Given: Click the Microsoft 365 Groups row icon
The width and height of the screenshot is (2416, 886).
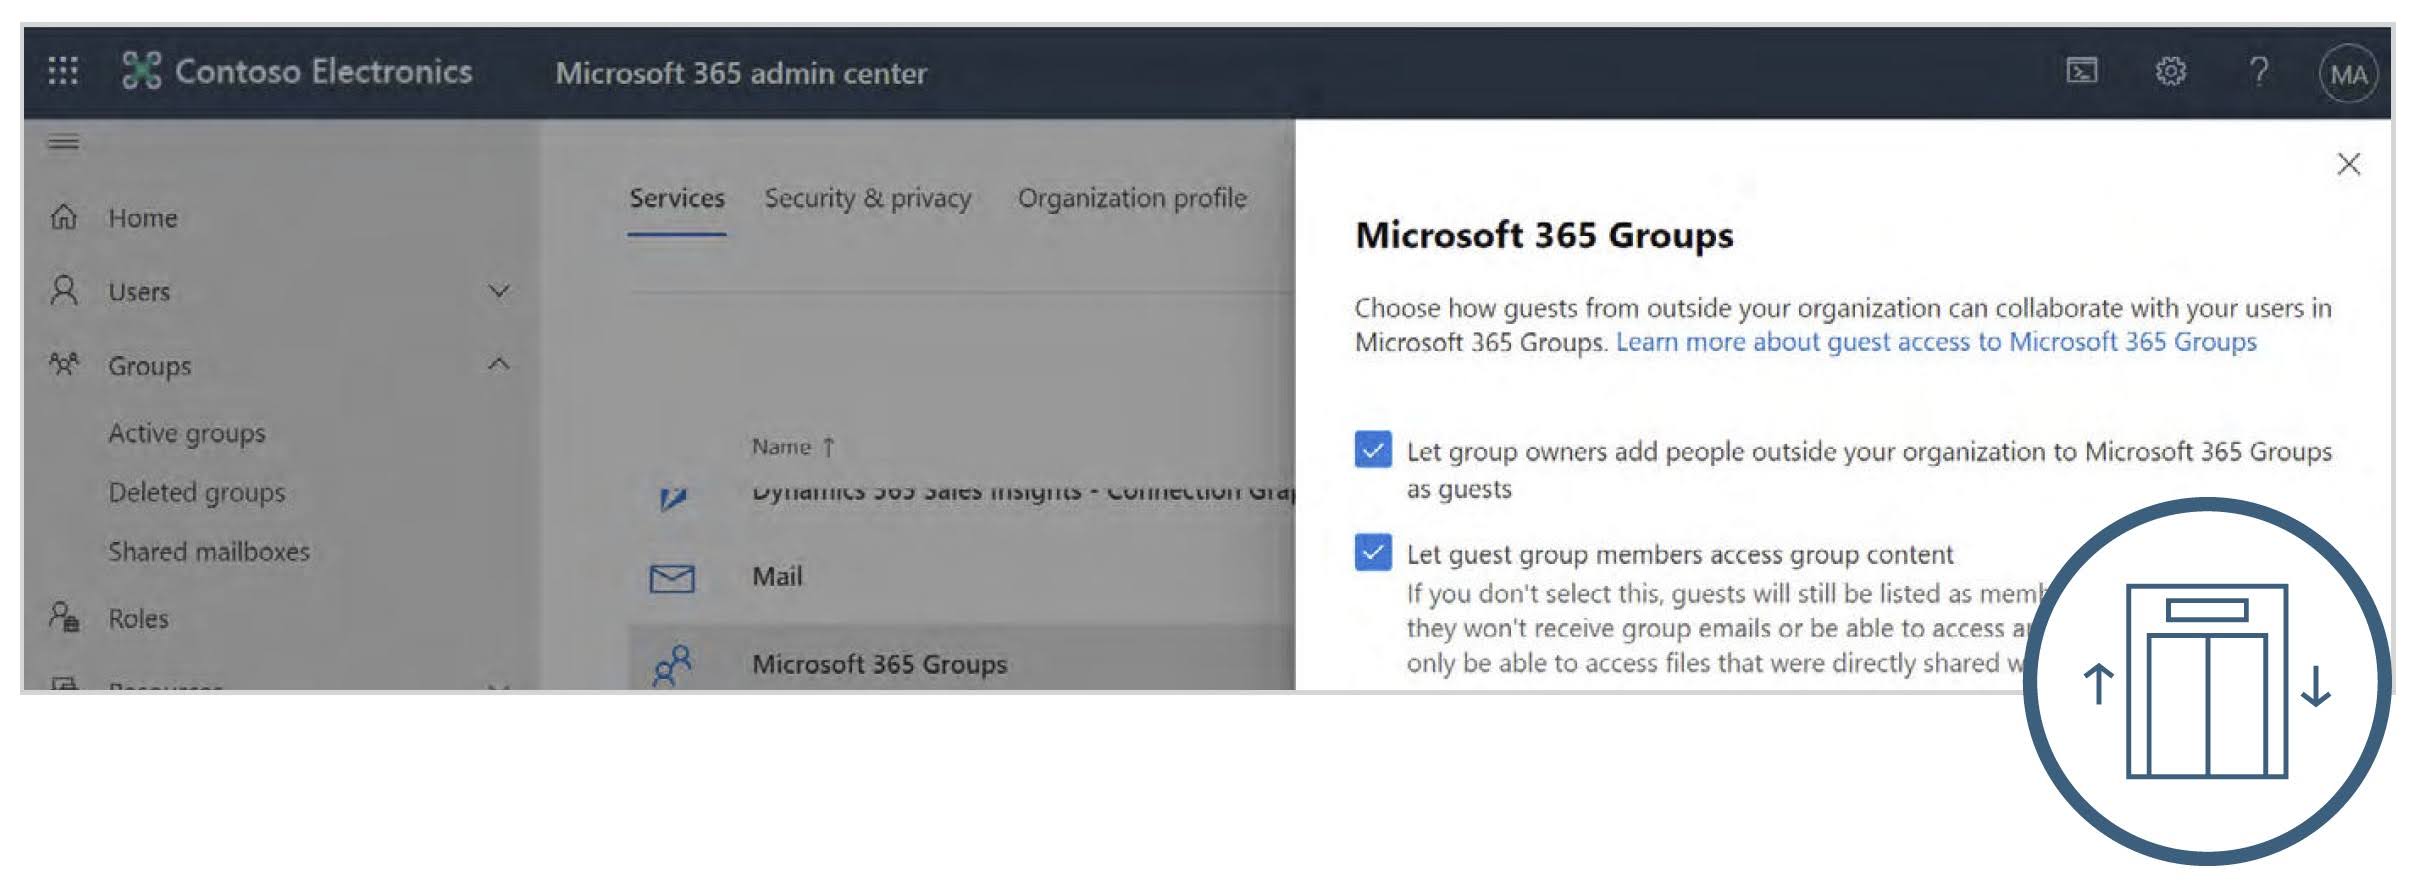Looking at the screenshot, I should 672,665.
